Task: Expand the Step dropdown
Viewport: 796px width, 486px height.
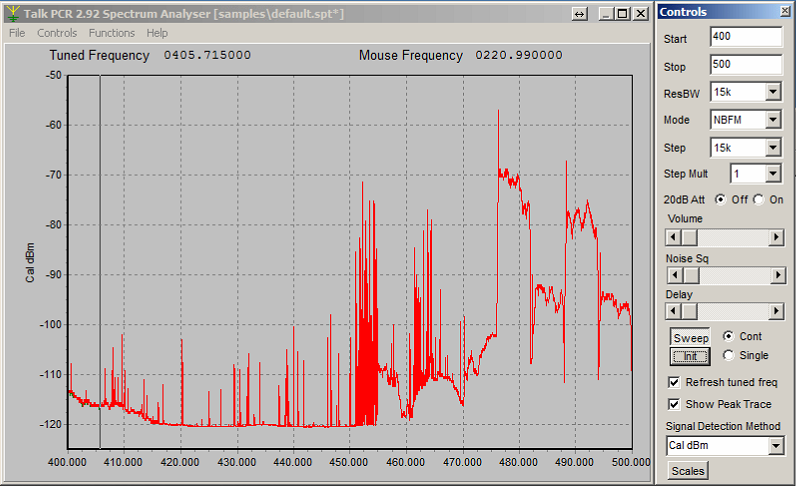Action: 773,148
